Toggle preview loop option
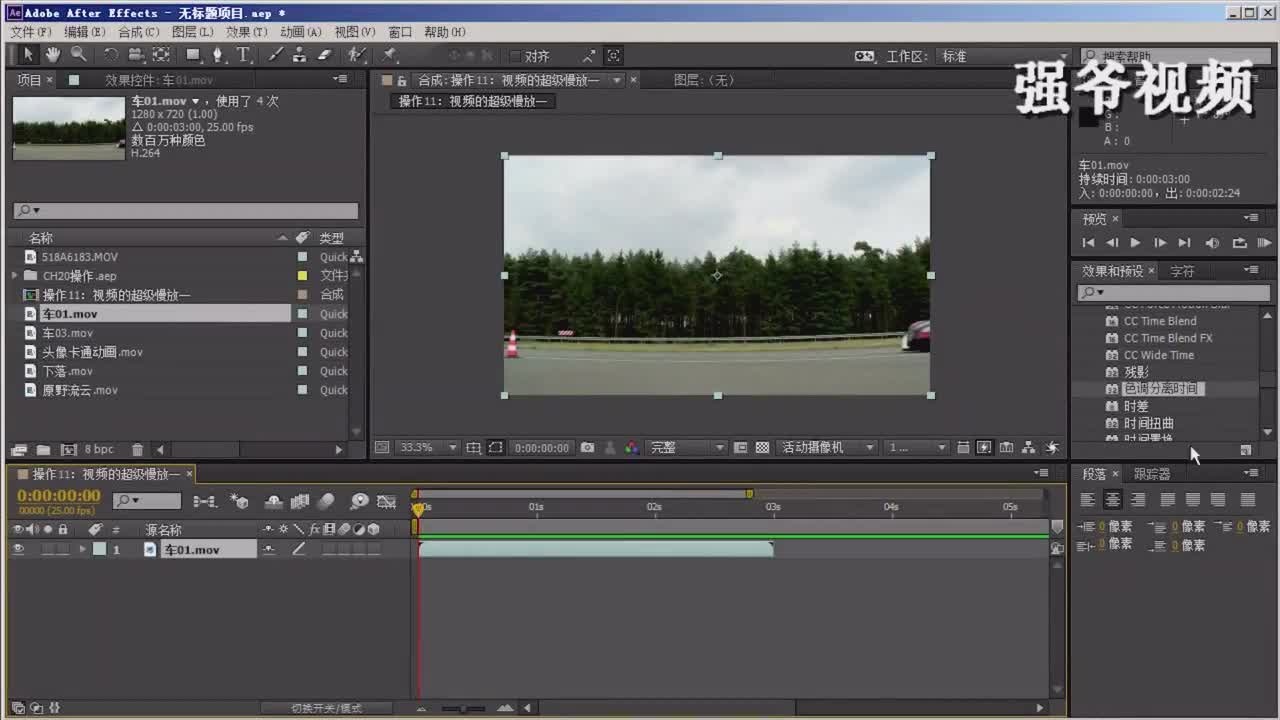This screenshot has width=1280, height=720. tap(1240, 243)
